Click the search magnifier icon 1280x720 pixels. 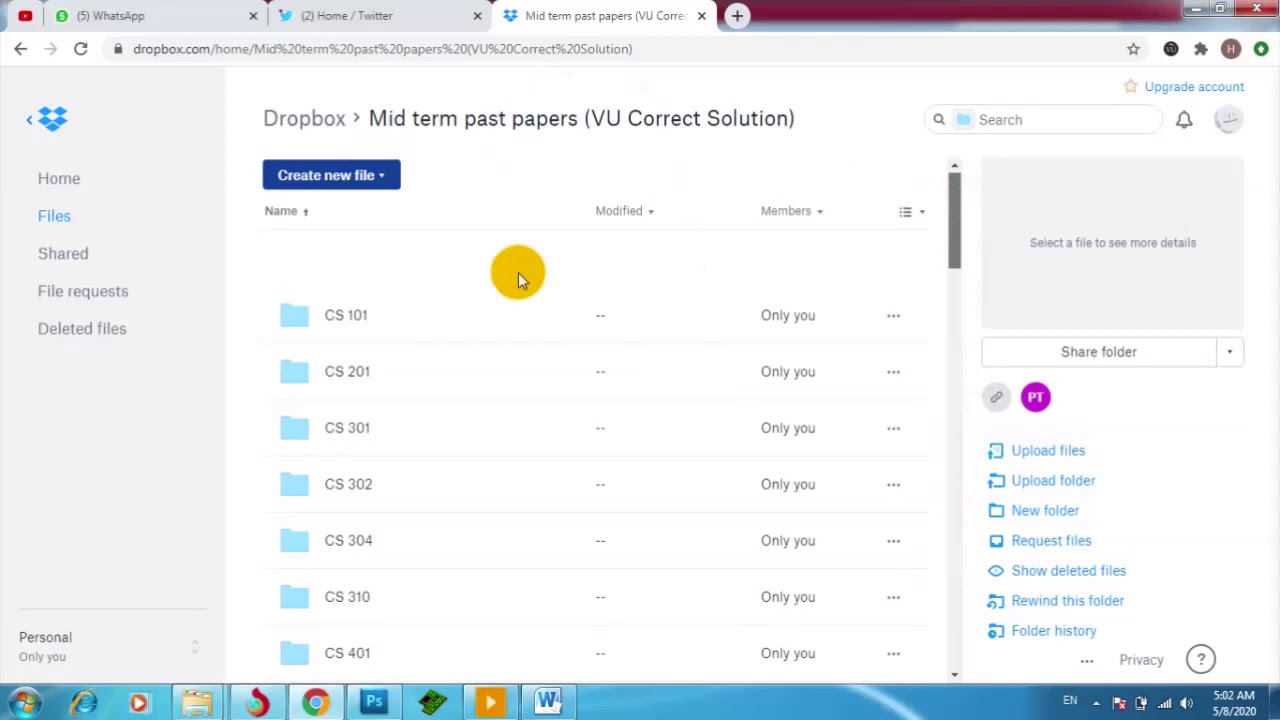(939, 120)
